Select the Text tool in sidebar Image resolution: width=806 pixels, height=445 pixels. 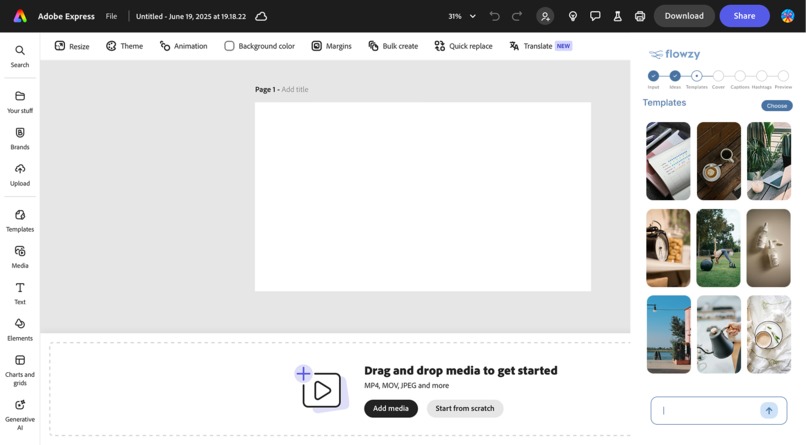point(20,293)
